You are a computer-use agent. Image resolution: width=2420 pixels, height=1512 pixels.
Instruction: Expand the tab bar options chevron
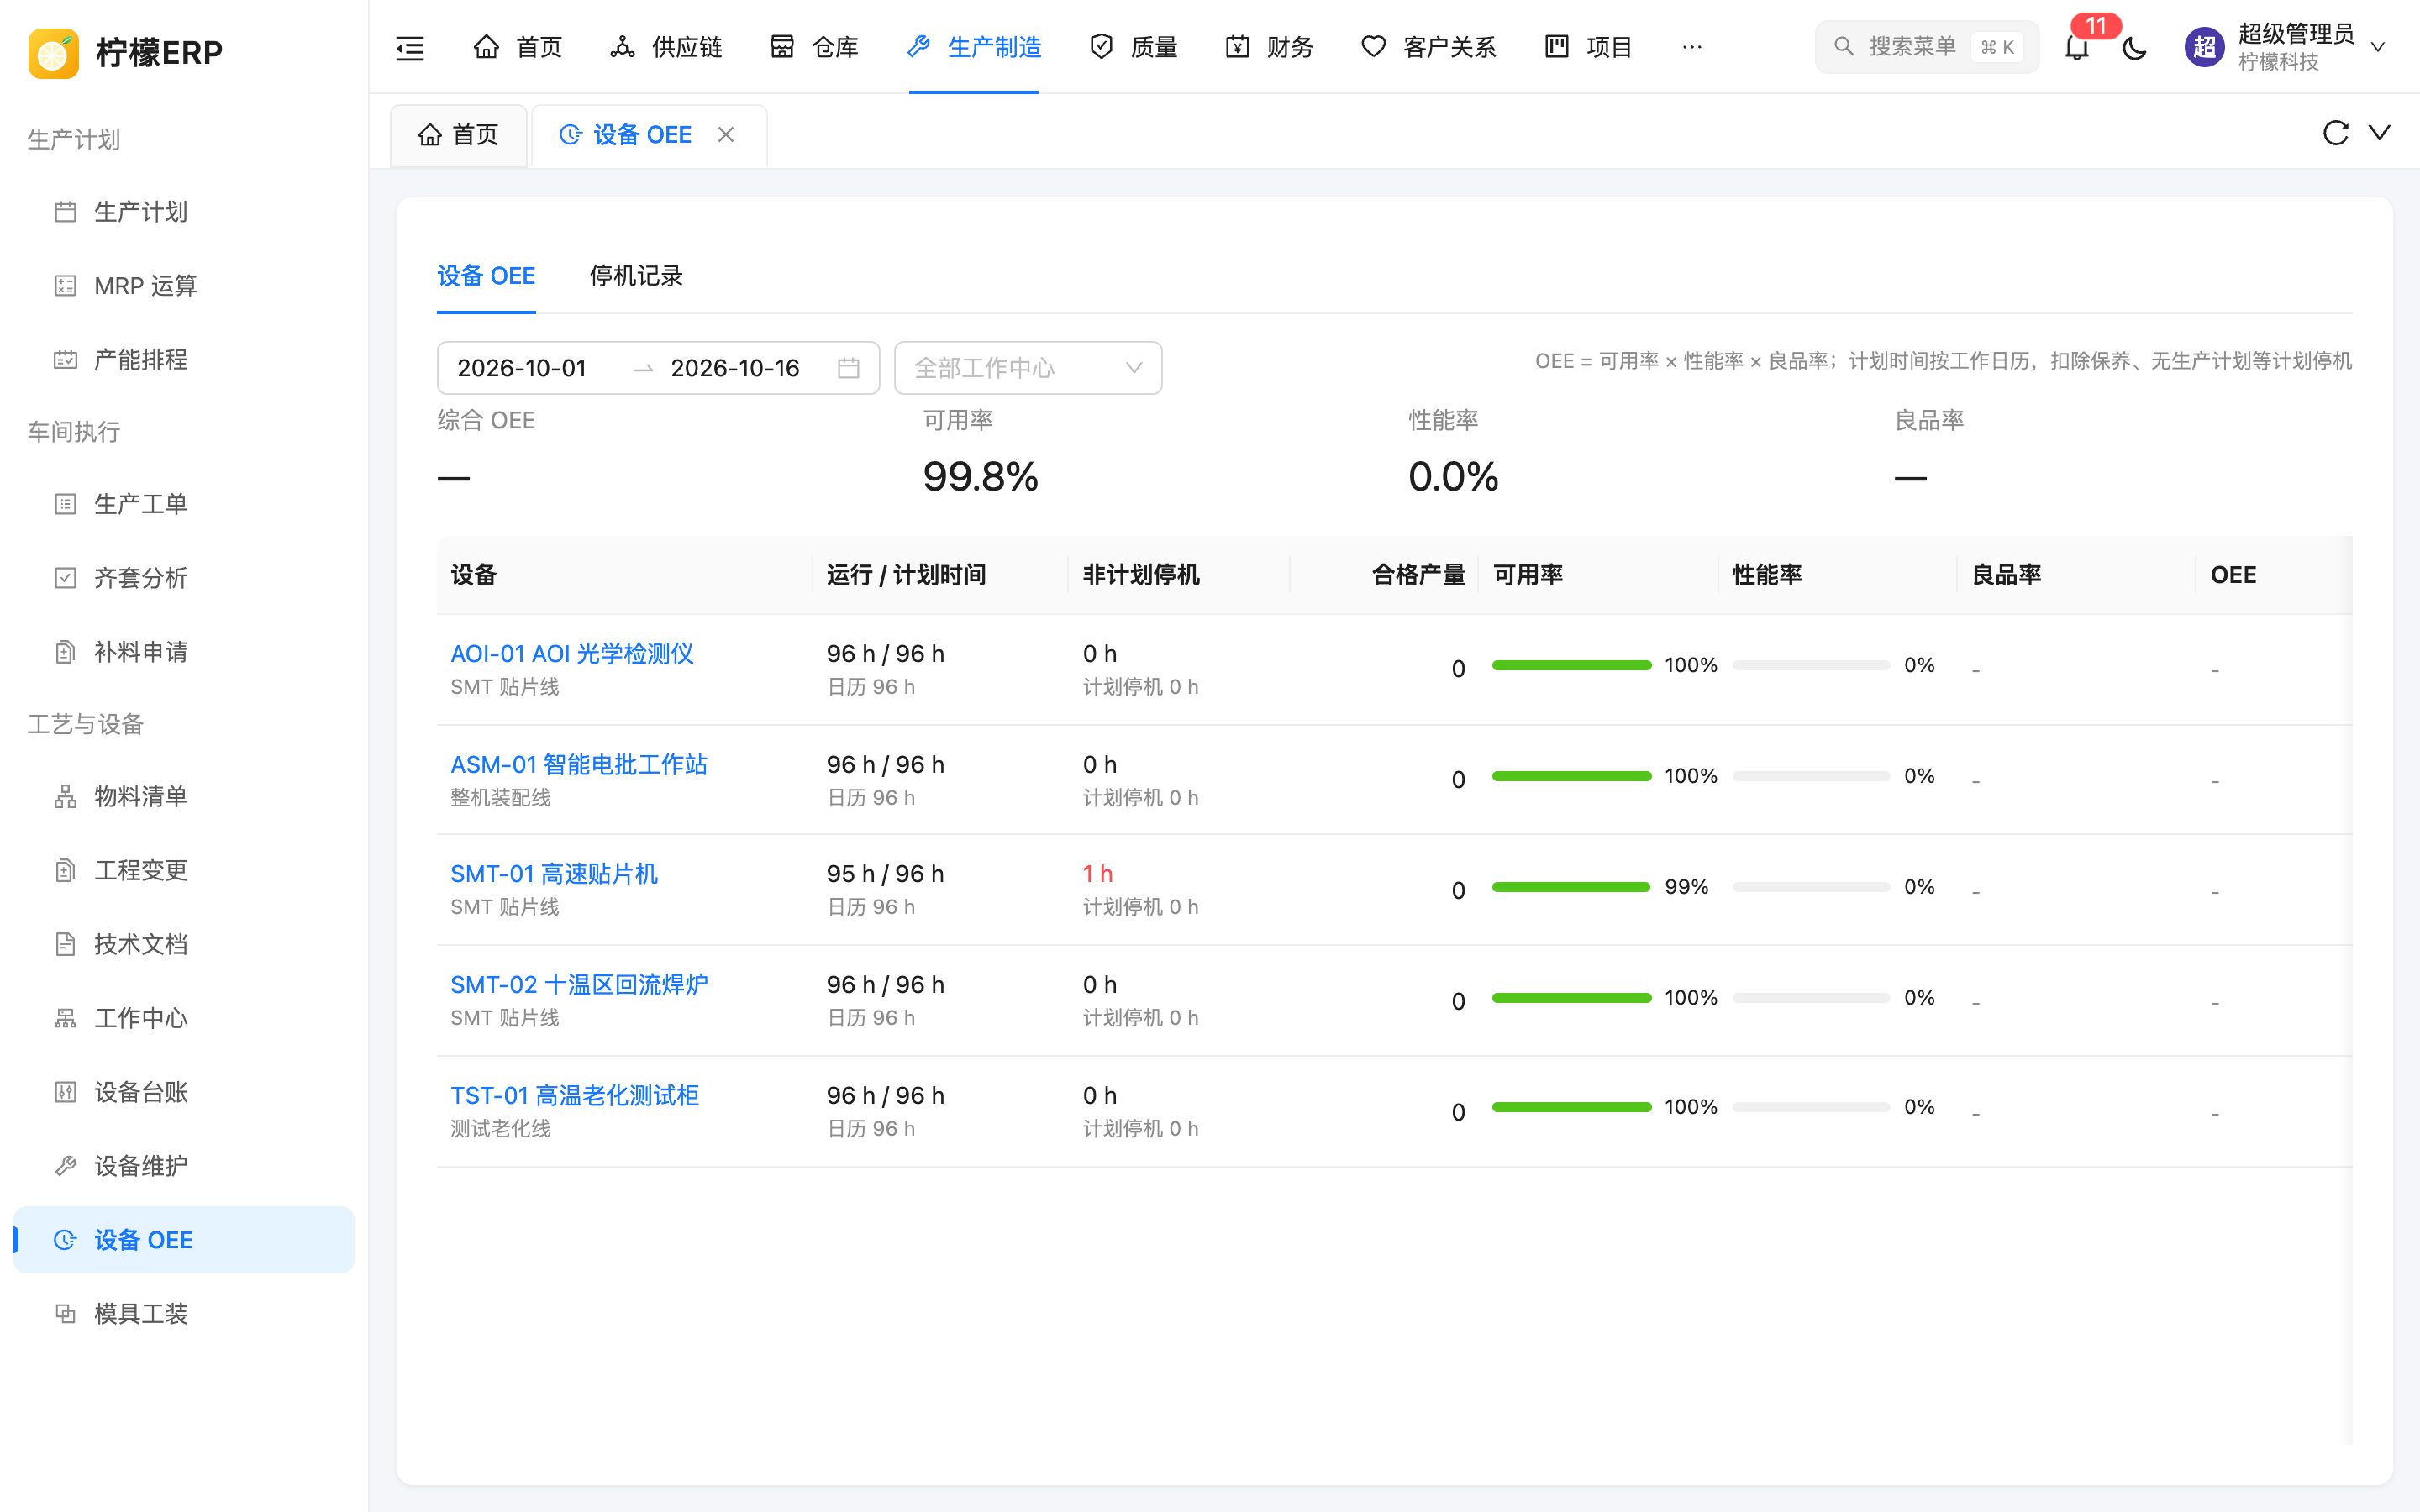click(2380, 133)
